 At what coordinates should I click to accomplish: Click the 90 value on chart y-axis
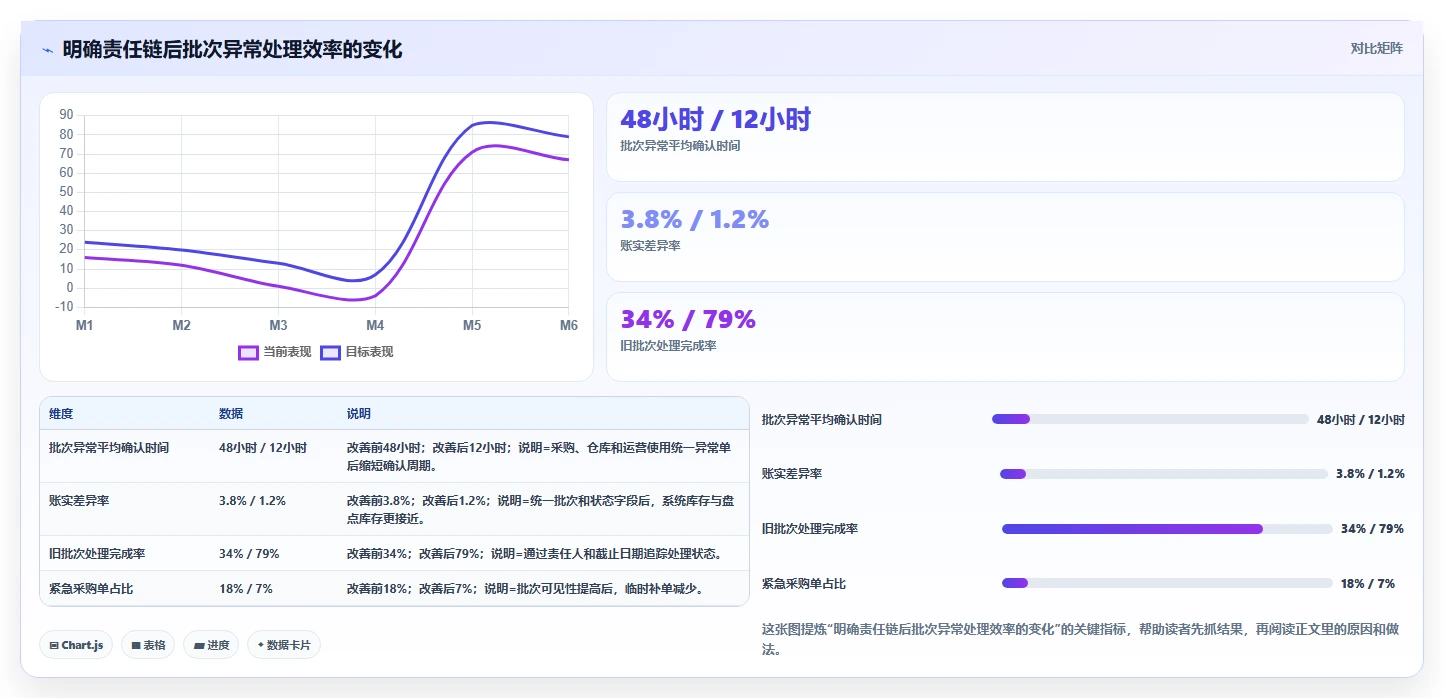click(x=67, y=115)
